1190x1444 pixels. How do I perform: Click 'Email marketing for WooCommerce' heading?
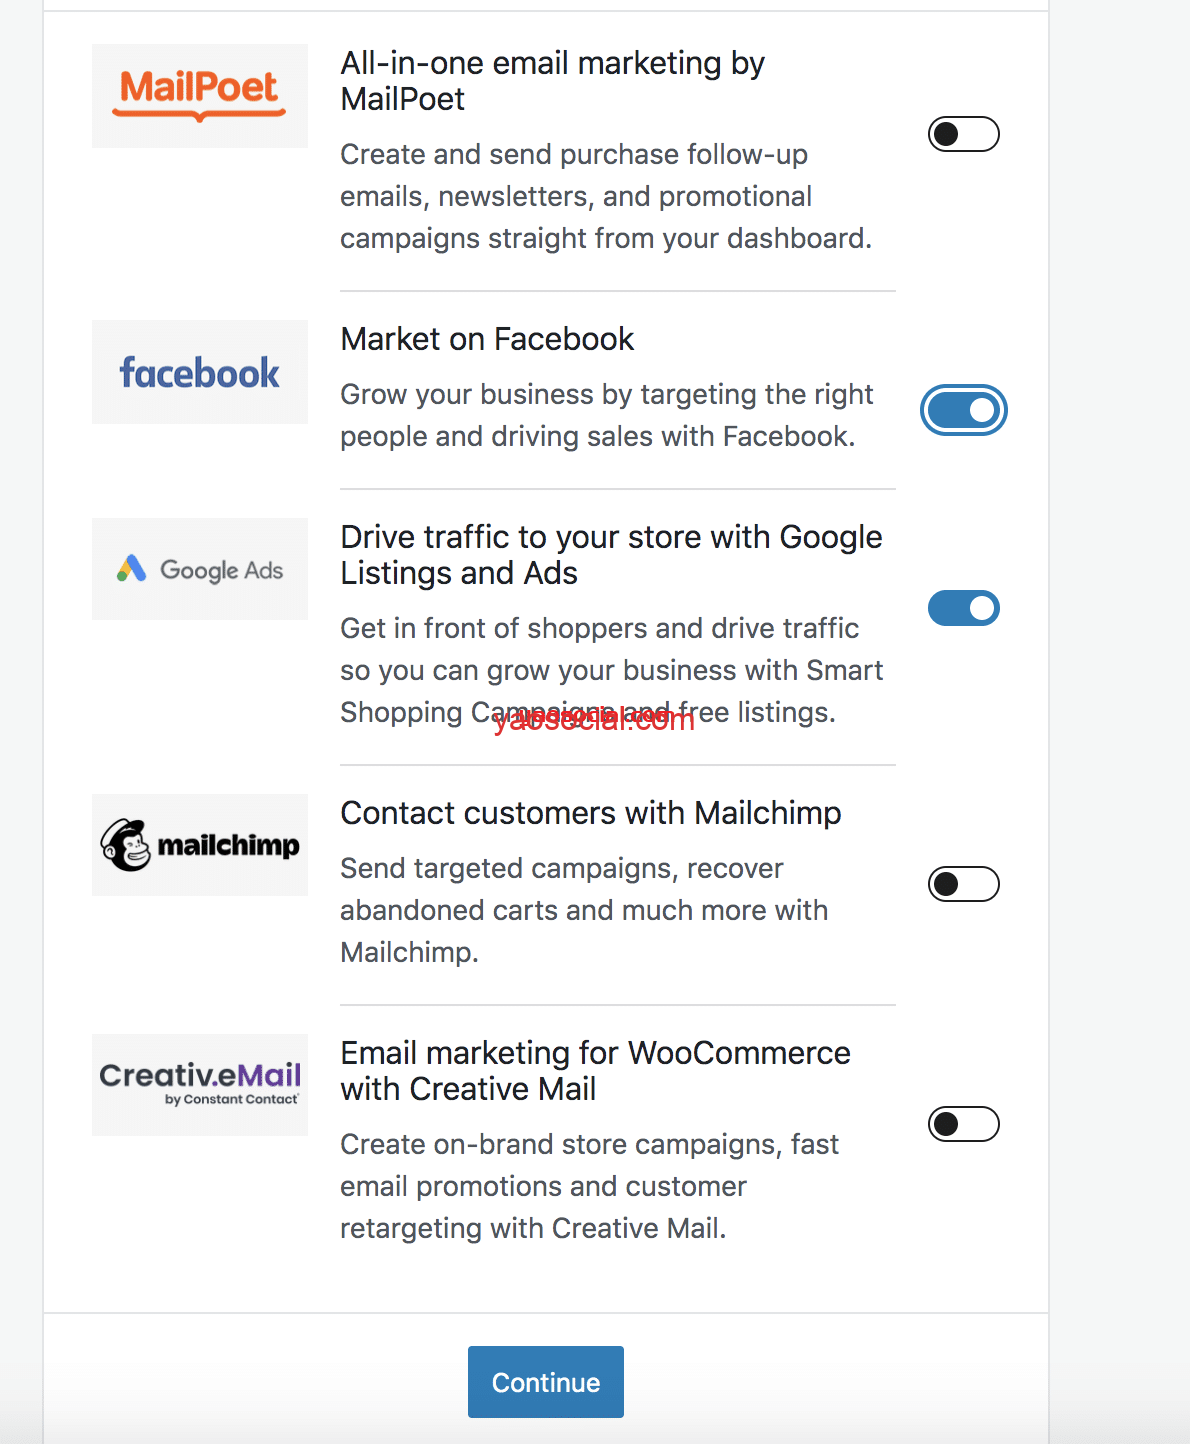(x=595, y=1071)
